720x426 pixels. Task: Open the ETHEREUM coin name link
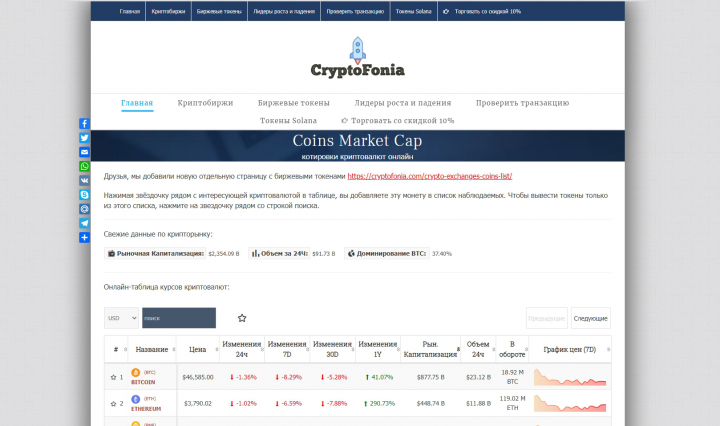[146, 409]
